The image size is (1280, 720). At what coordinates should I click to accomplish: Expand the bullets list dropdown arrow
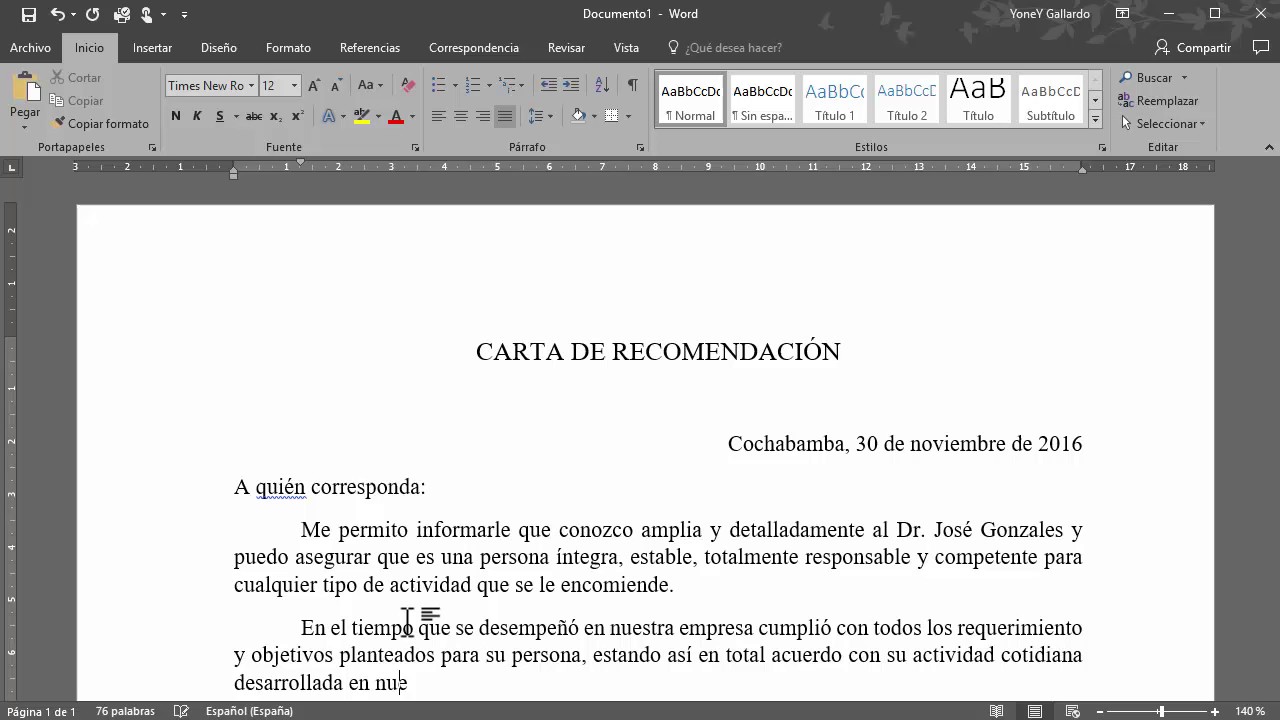455,86
